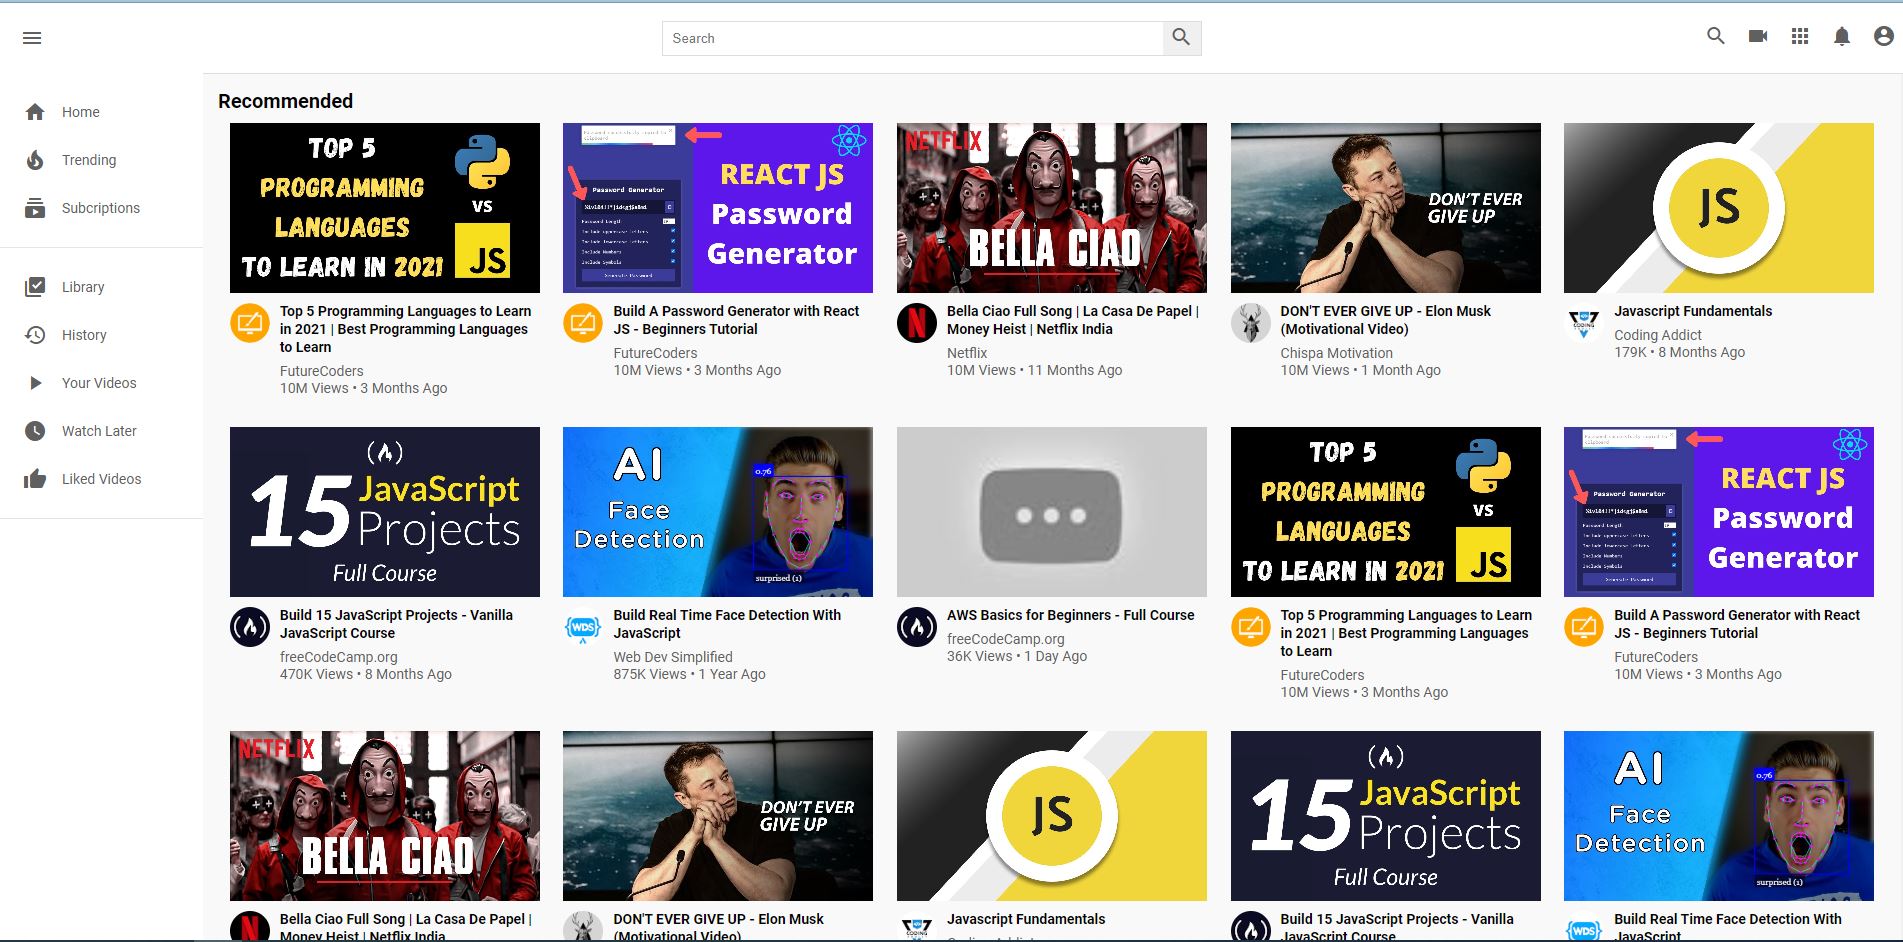Click the third-row Don't Ever Give Up thumbnail
Image resolution: width=1903 pixels, height=942 pixels.
tap(718, 816)
